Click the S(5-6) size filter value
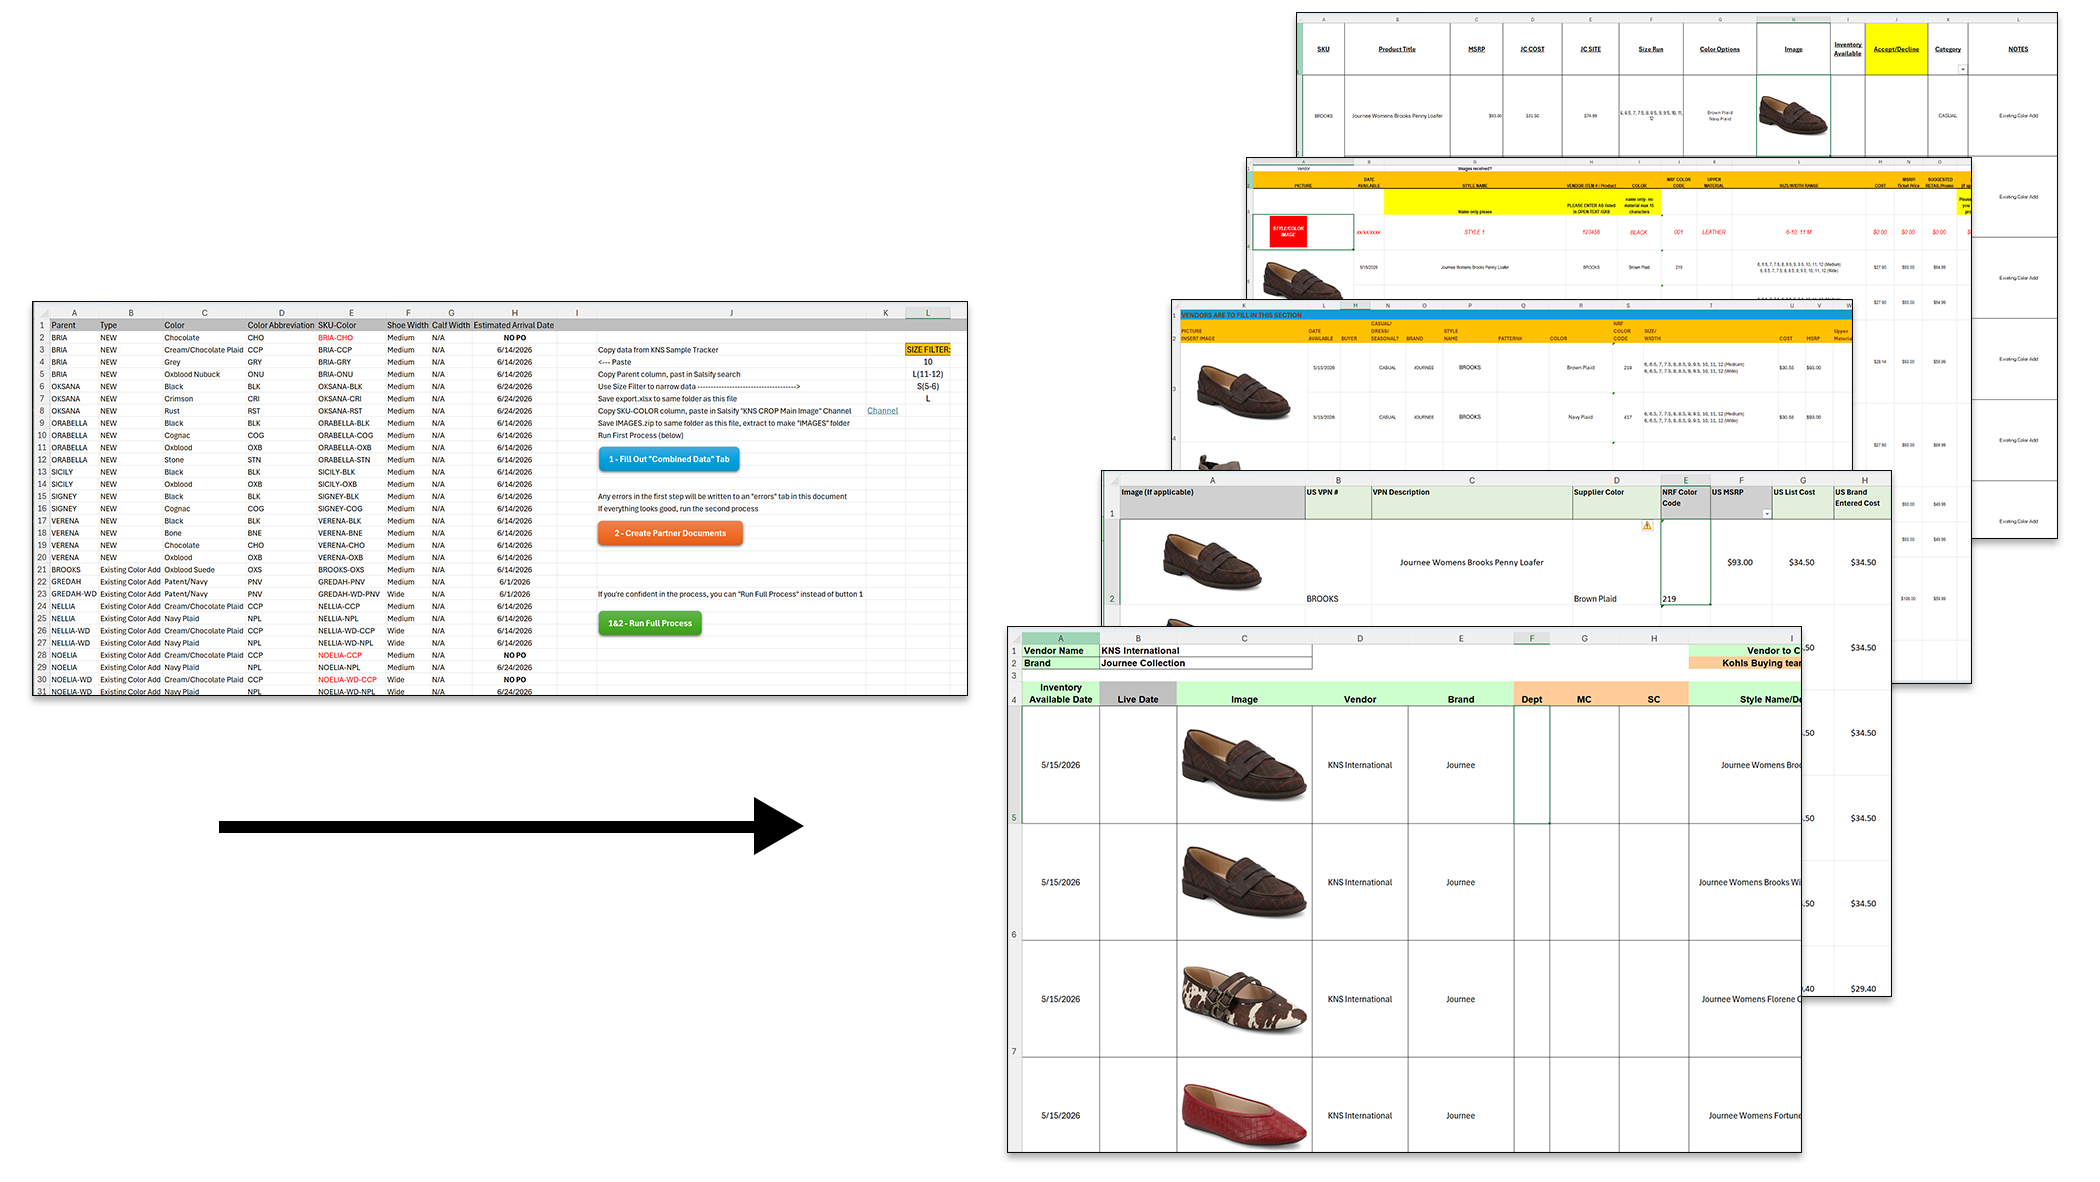Screen dimensions: 2100x1182 [928, 386]
